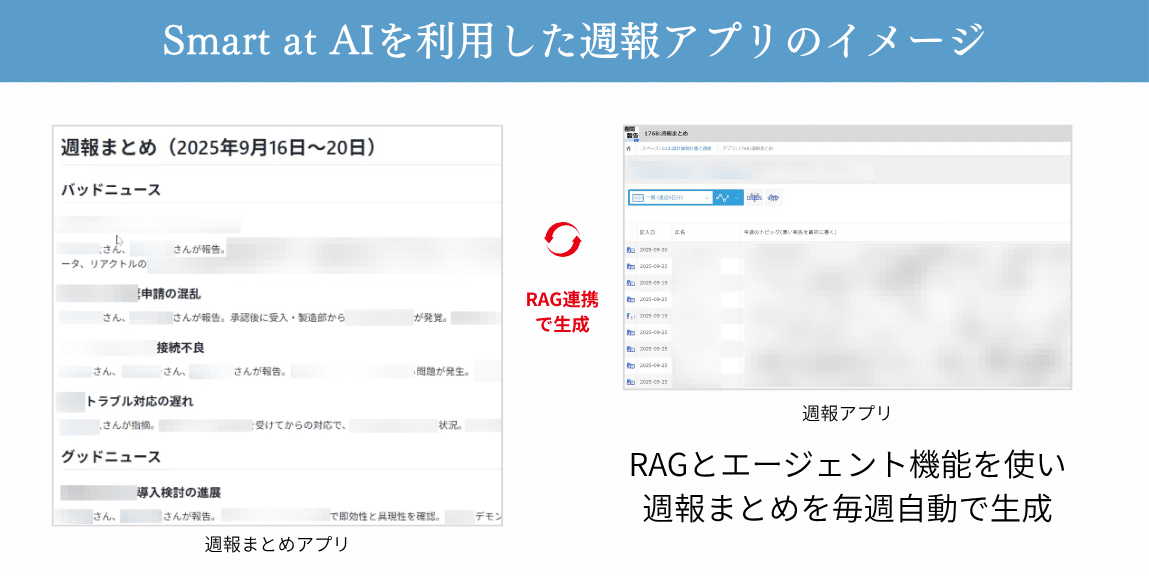Sort by the 記入日 column header
1149x576 pixels.
647,231
